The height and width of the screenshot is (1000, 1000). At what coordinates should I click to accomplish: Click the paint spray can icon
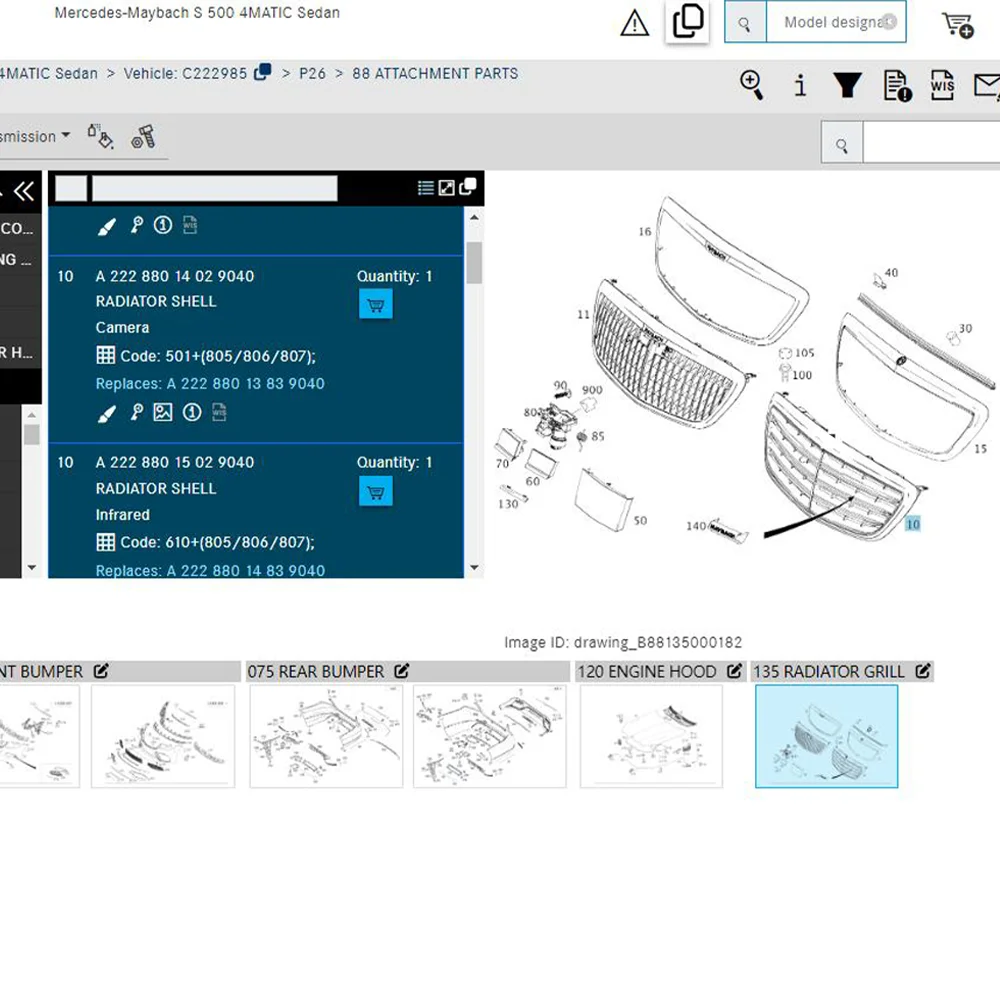[x=101, y=136]
